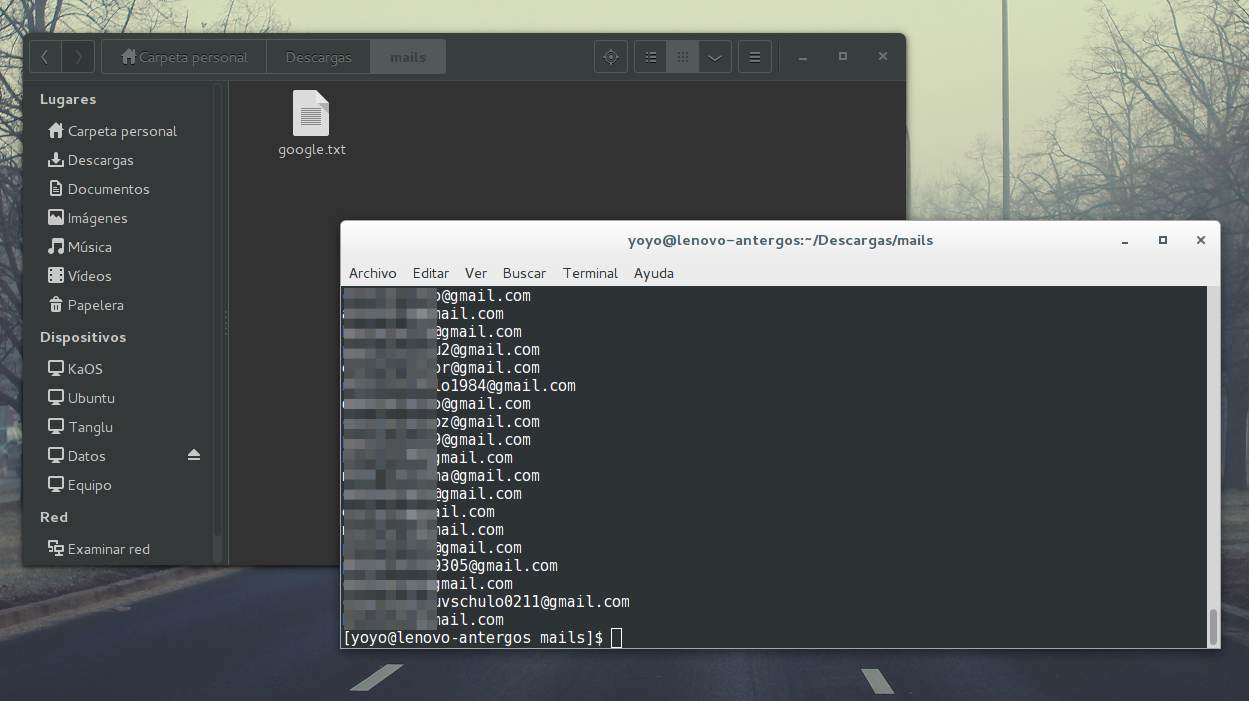The width and height of the screenshot is (1249, 701).
Task: Click the film icon beside Vídeos
Action: [56, 275]
